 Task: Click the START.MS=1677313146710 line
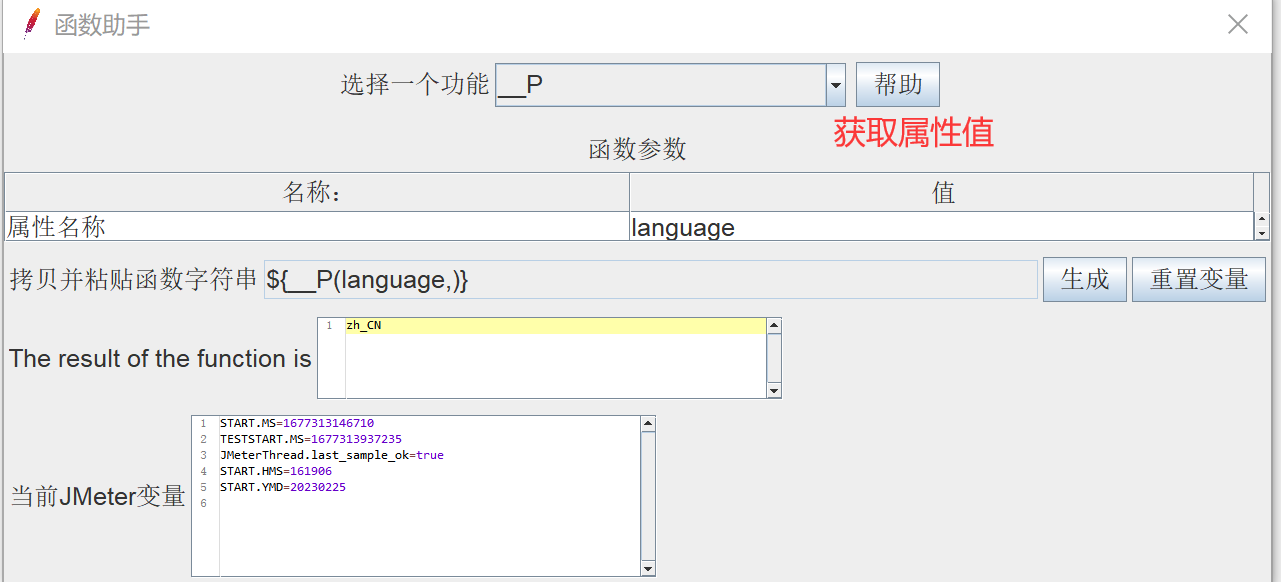click(297, 424)
